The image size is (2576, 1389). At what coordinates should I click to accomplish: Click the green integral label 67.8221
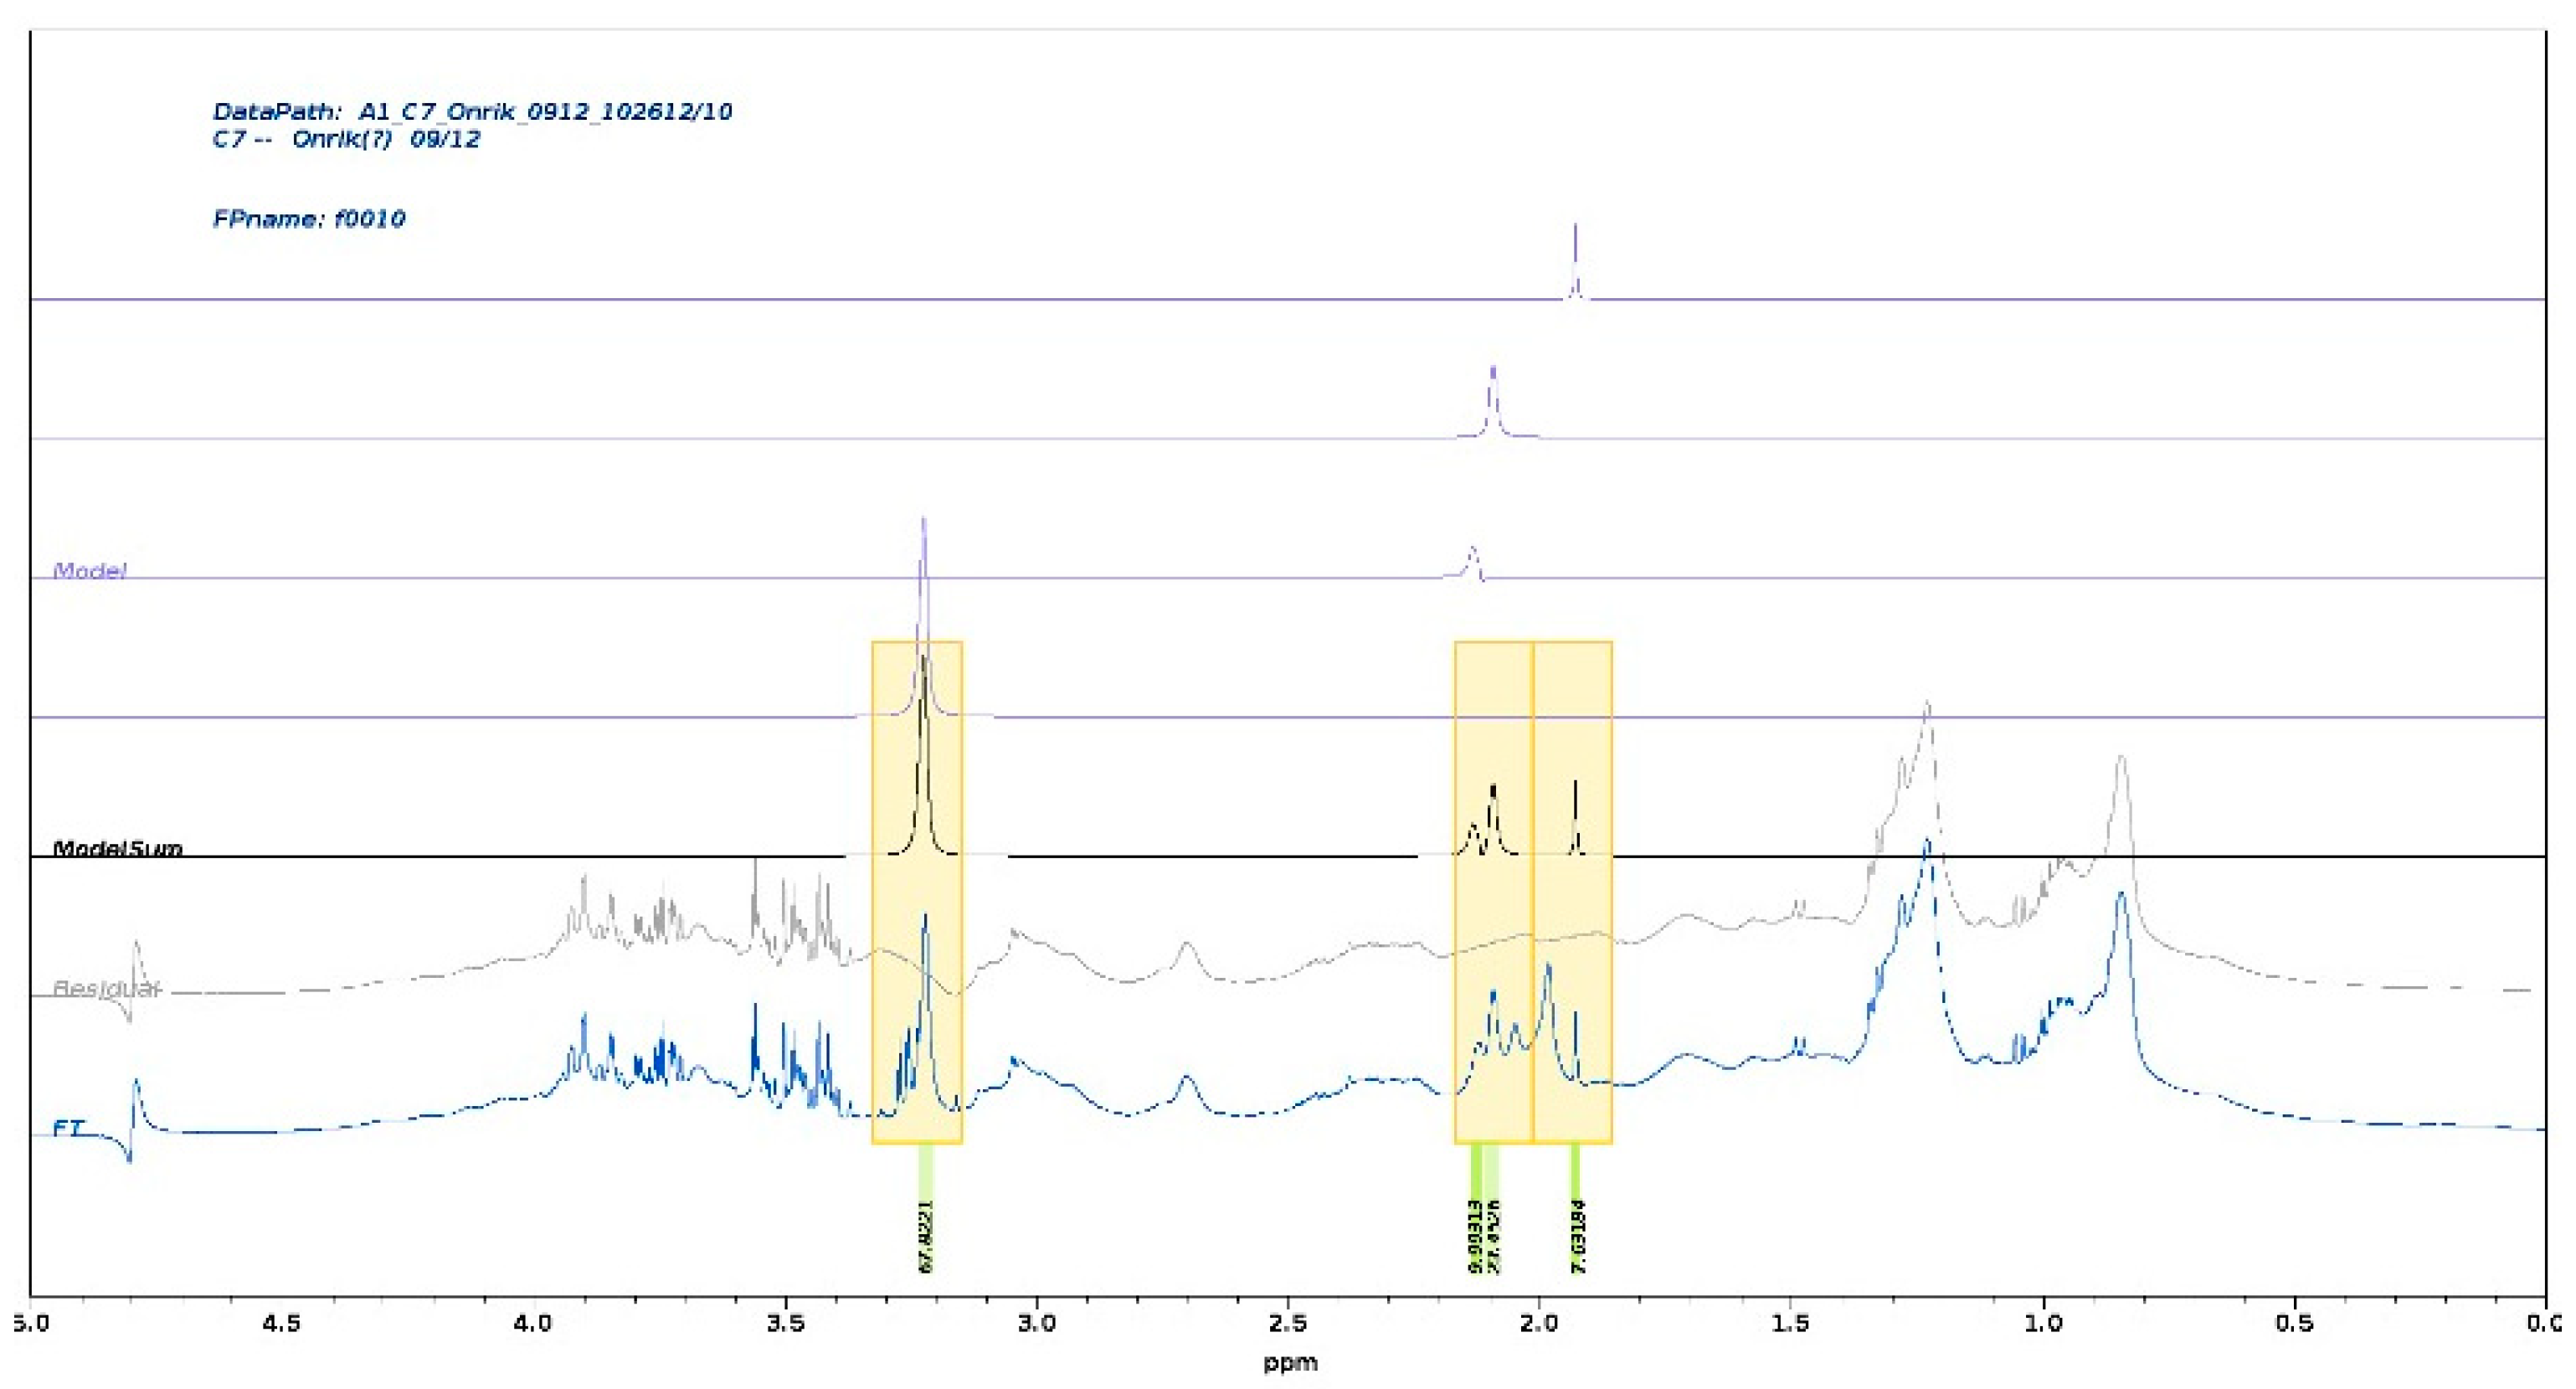point(925,1236)
